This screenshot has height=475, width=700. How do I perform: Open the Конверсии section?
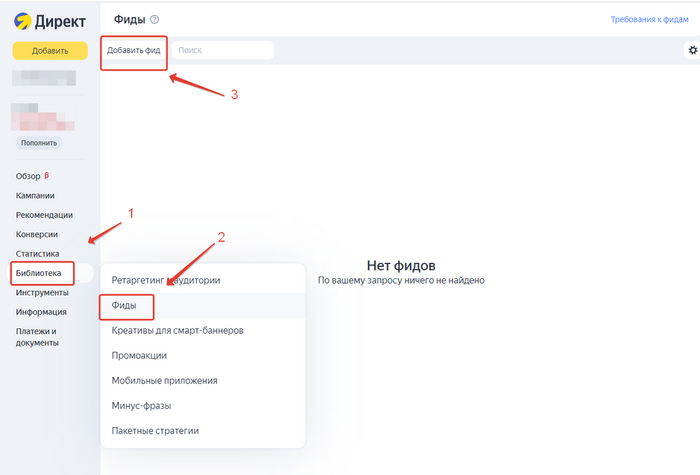point(37,234)
